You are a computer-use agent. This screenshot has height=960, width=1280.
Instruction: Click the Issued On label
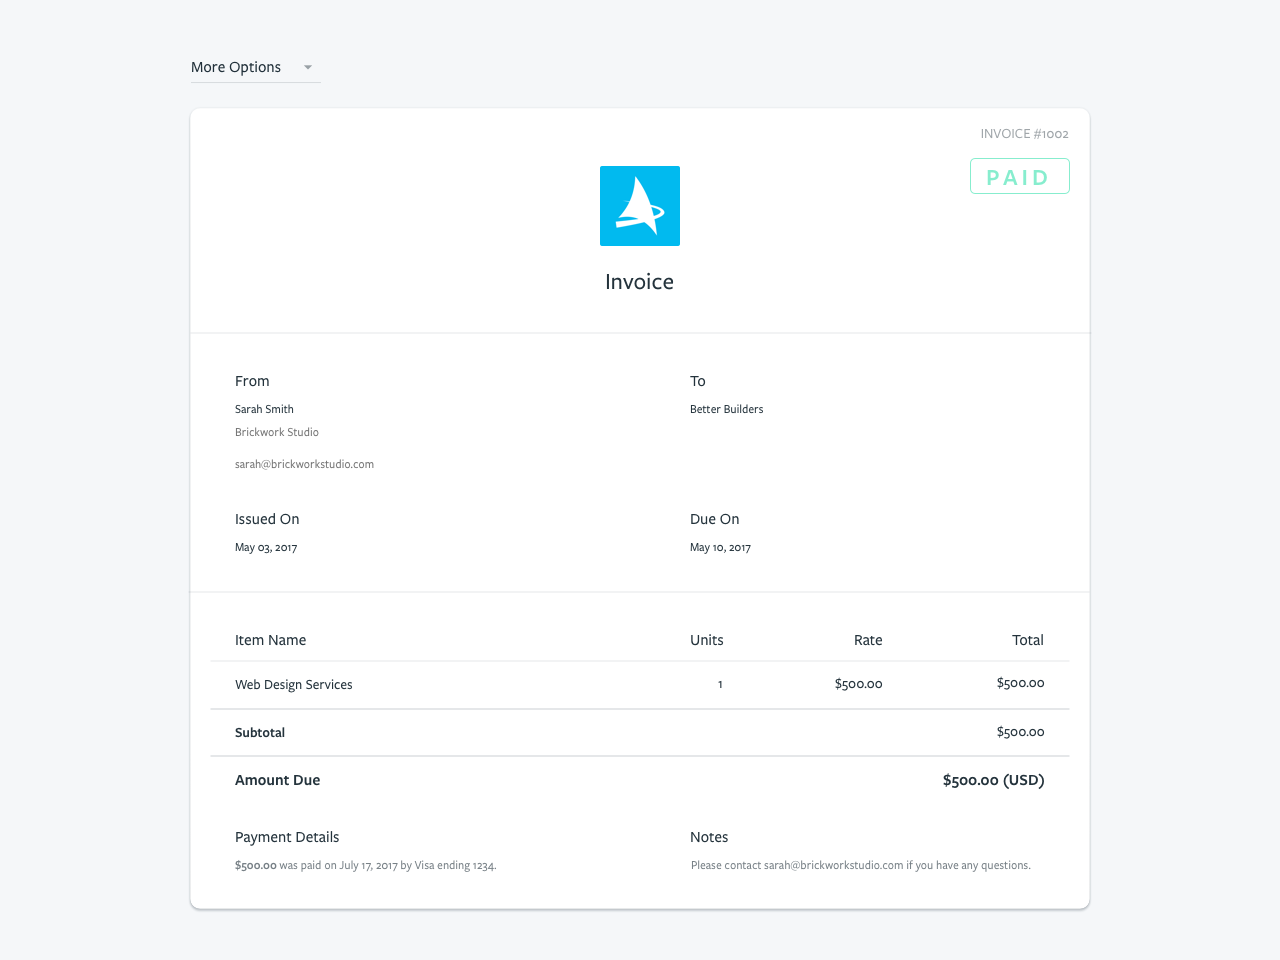[267, 519]
